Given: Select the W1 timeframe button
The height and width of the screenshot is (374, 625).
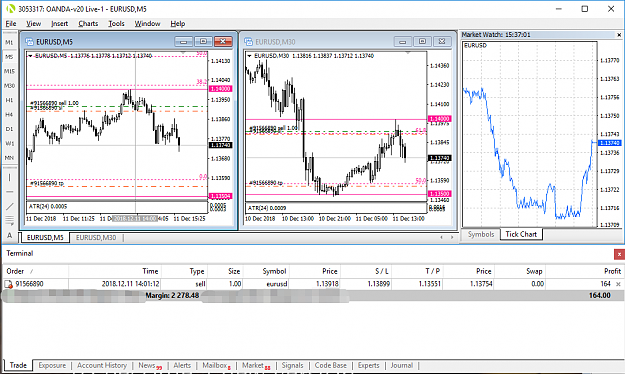Looking at the screenshot, I should tap(9, 143).
